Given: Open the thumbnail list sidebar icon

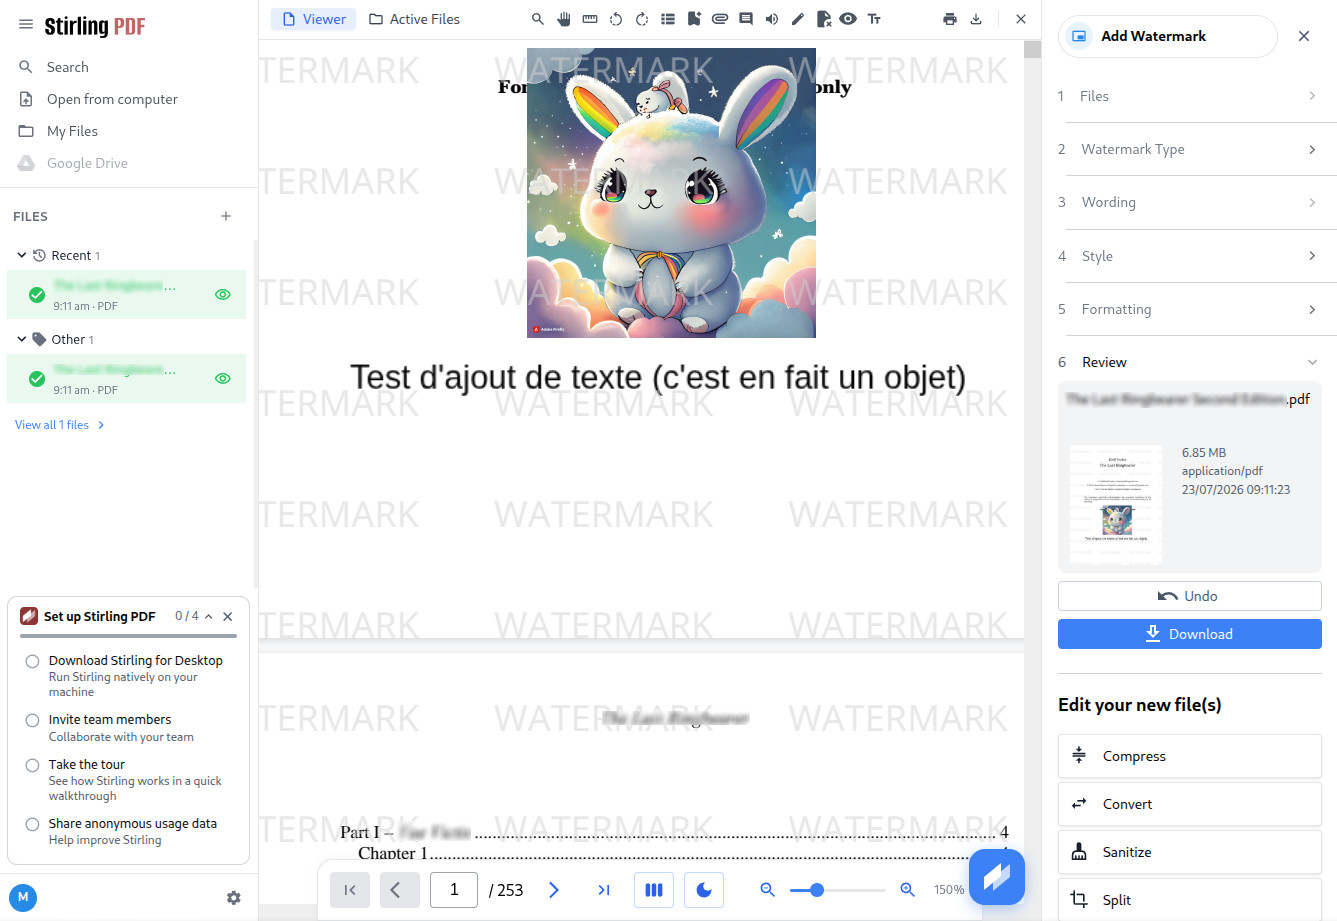Looking at the screenshot, I should pyautogui.click(x=668, y=19).
